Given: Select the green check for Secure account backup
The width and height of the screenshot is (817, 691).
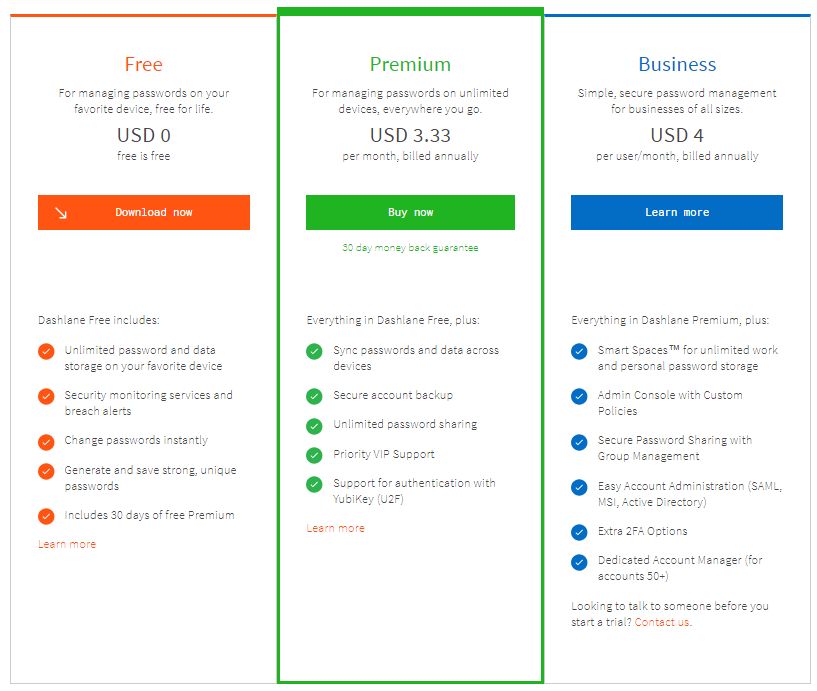Looking at the screenshot, I should tap(314, 397).
